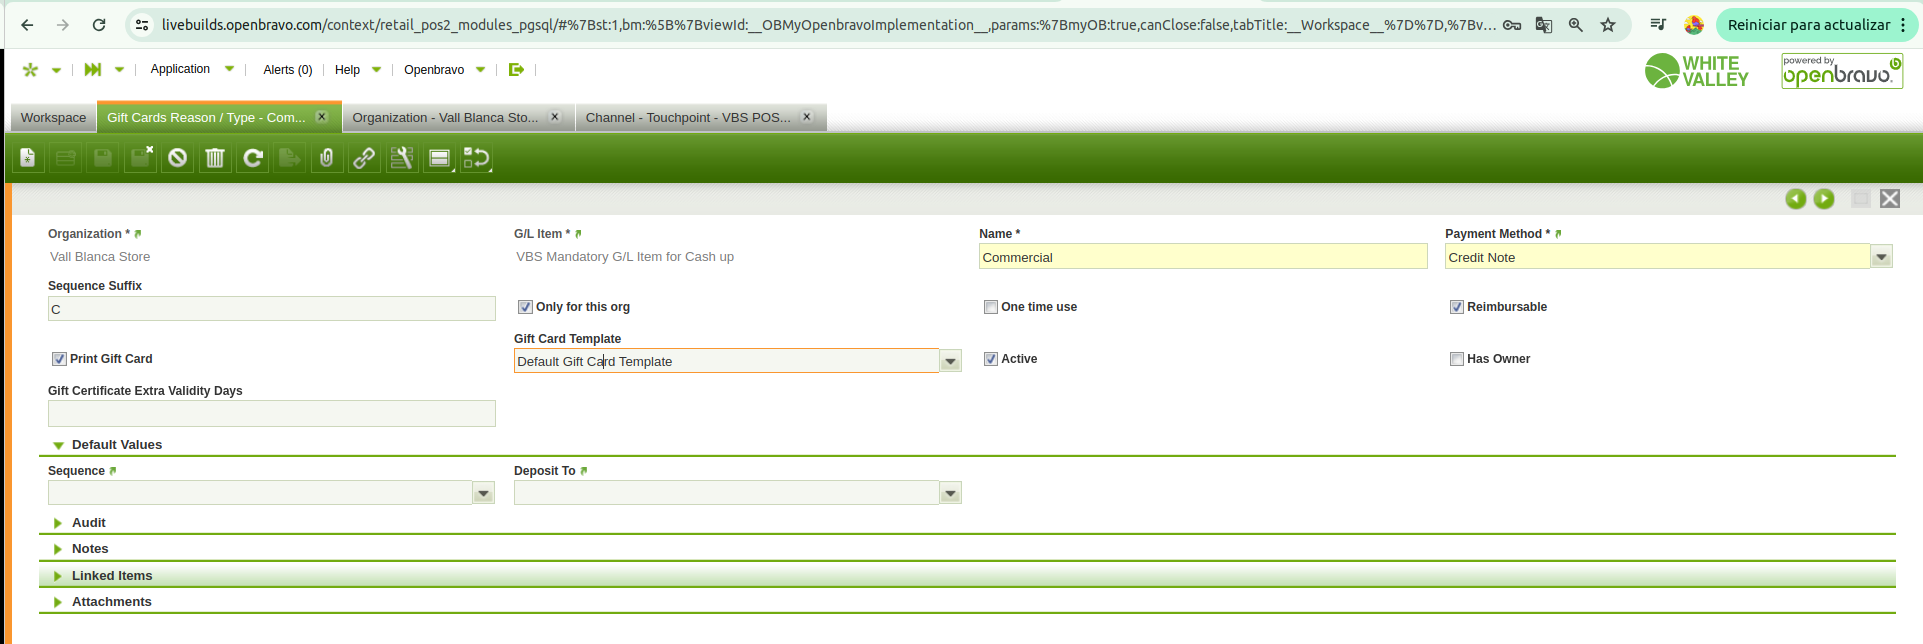Switch to the Workspace tab
Screen dimensions: 1923x644
[54, 117]
